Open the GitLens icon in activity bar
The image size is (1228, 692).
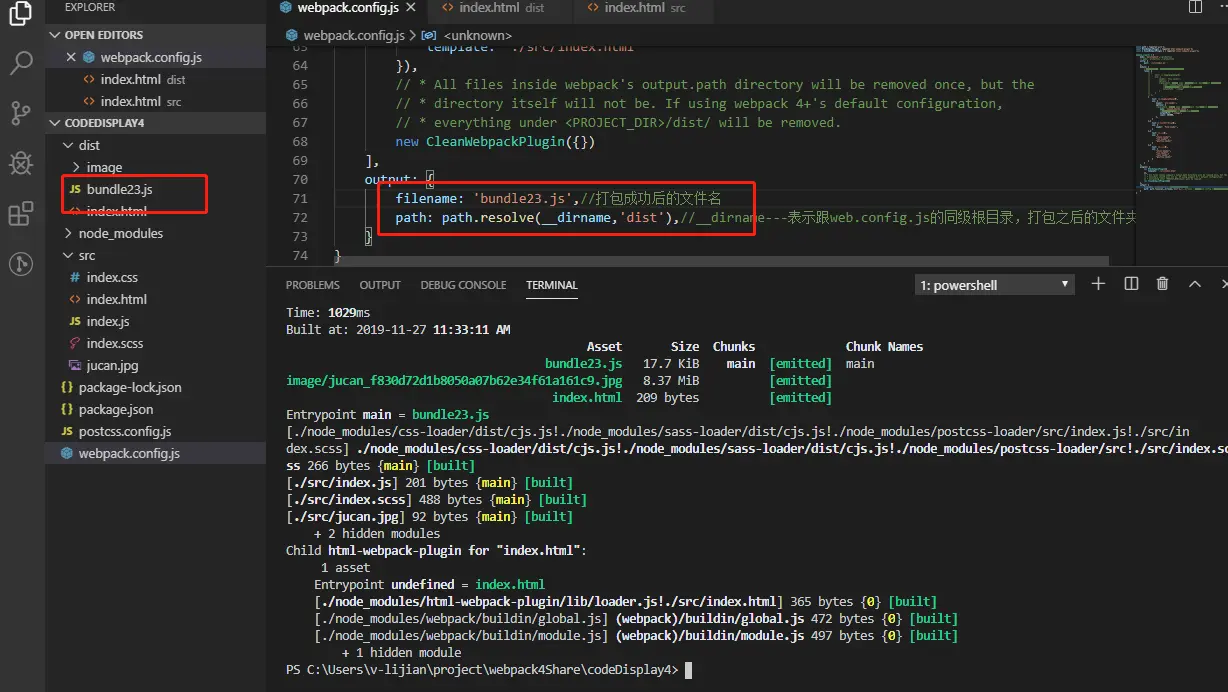(21, 264)
